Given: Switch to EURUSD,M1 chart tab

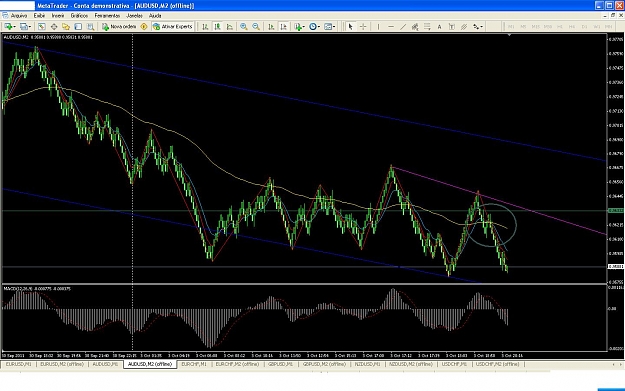Looking at the screenshot, I should click(18, 364).
